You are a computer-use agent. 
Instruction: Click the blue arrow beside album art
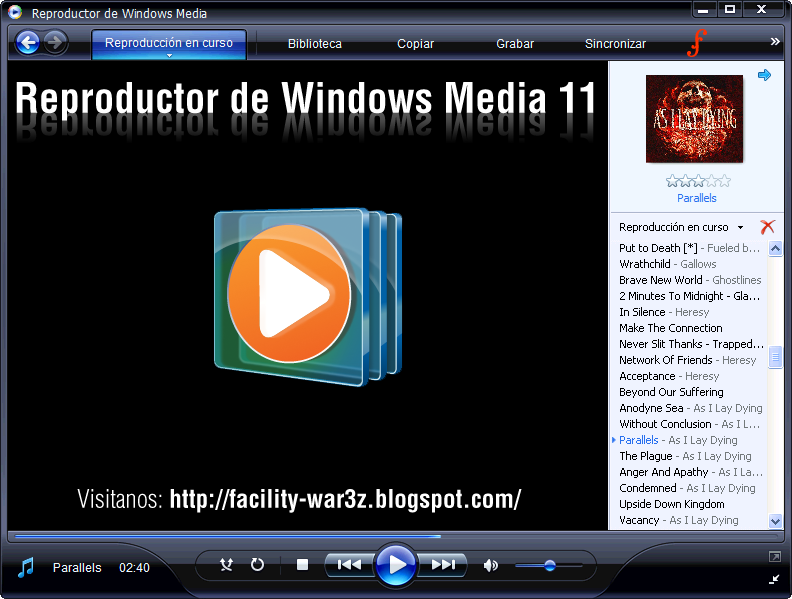[x=764, y=75]
